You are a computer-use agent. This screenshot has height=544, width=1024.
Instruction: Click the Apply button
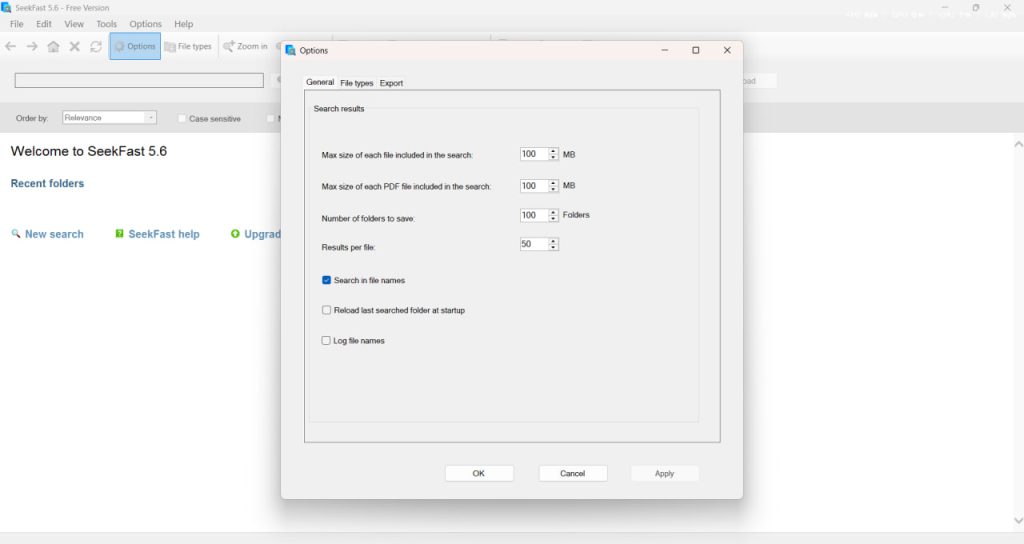click(x=664, y=473)
